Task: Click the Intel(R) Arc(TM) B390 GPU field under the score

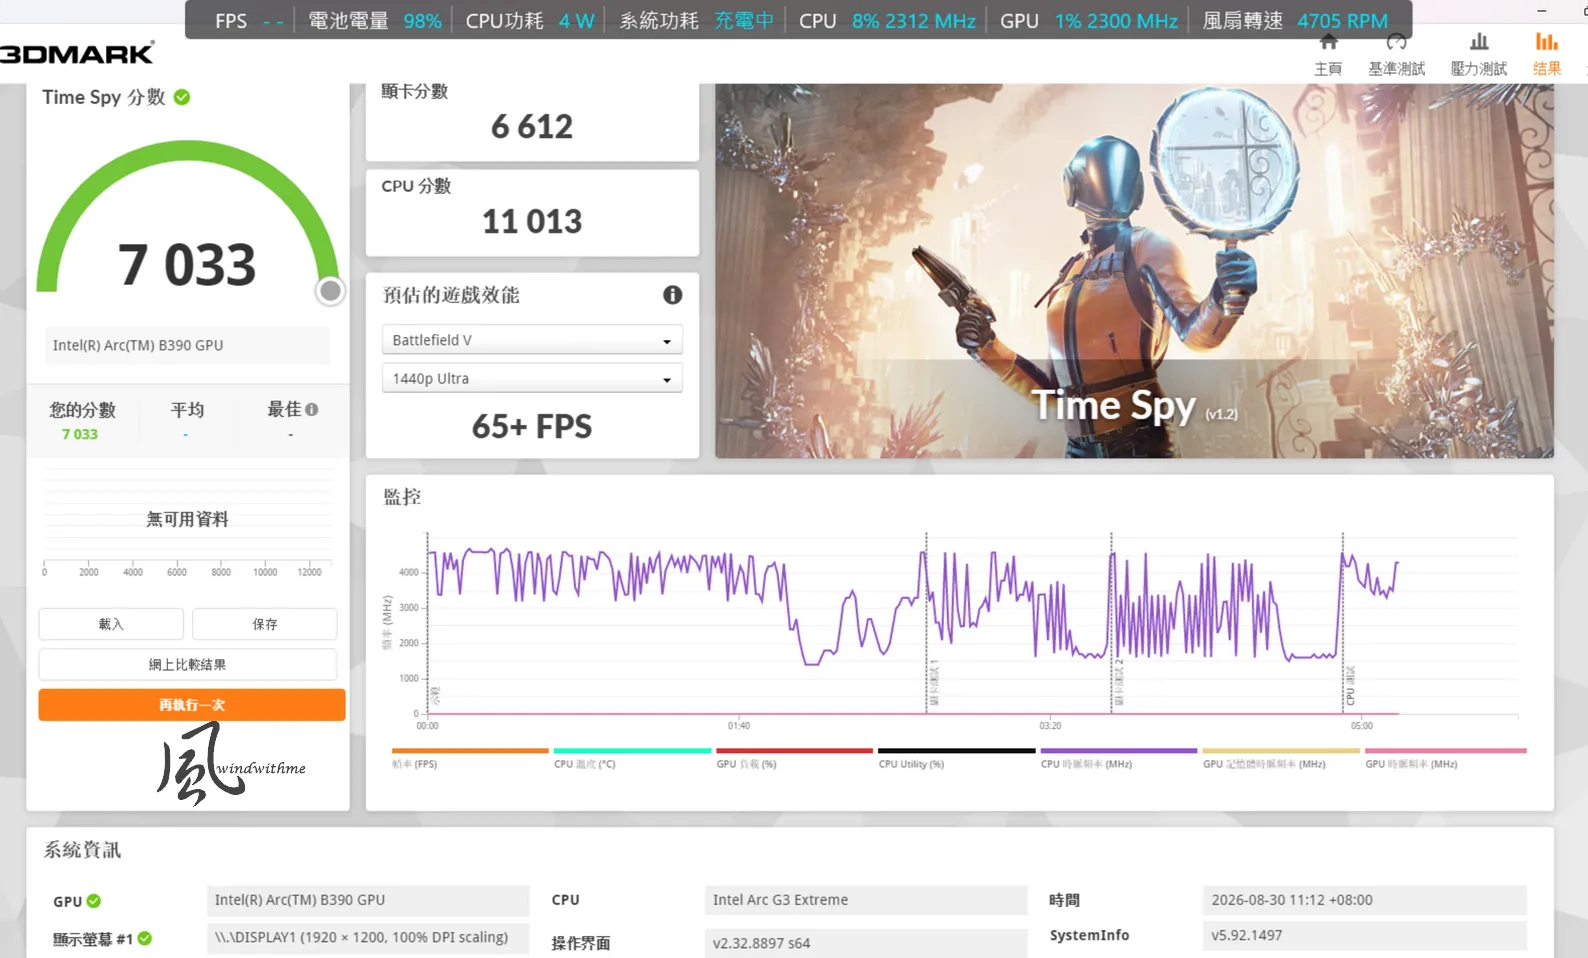Action: pyautogui.click(x=187, y=345)
